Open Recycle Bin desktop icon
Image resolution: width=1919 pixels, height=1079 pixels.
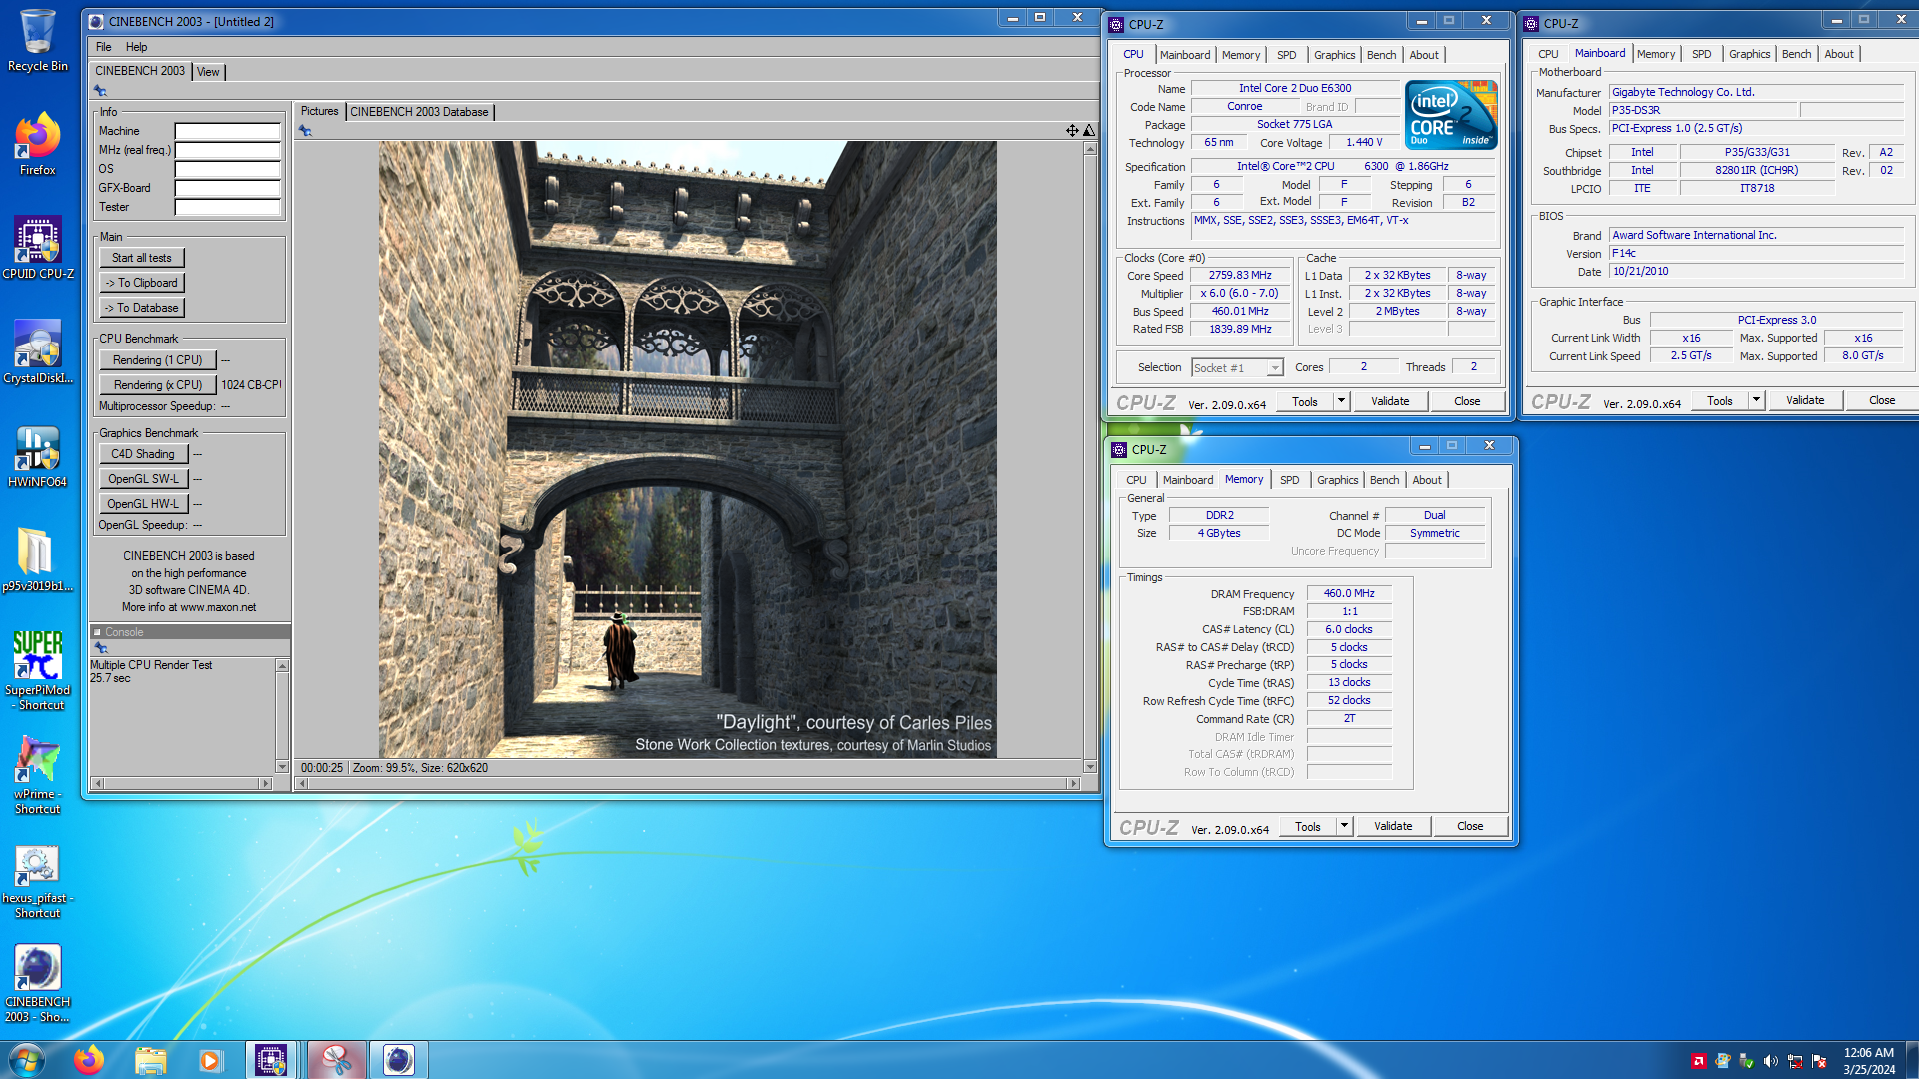(38, 40)
